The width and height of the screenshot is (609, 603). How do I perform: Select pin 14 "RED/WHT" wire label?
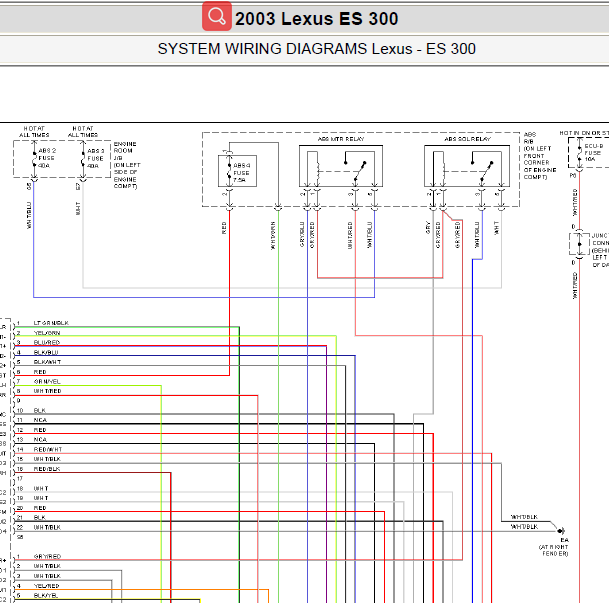tap(48, 449)
